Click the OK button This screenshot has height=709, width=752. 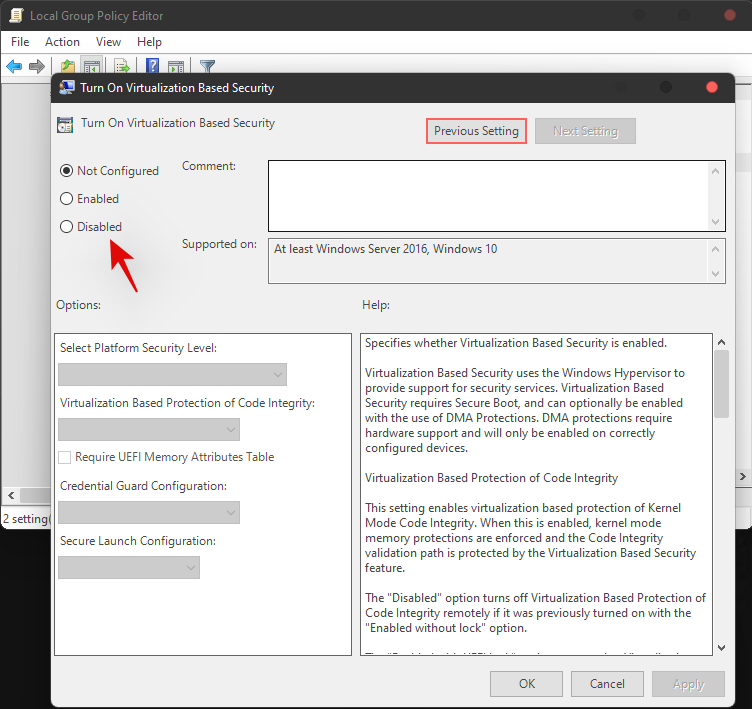tap(527, 684)
